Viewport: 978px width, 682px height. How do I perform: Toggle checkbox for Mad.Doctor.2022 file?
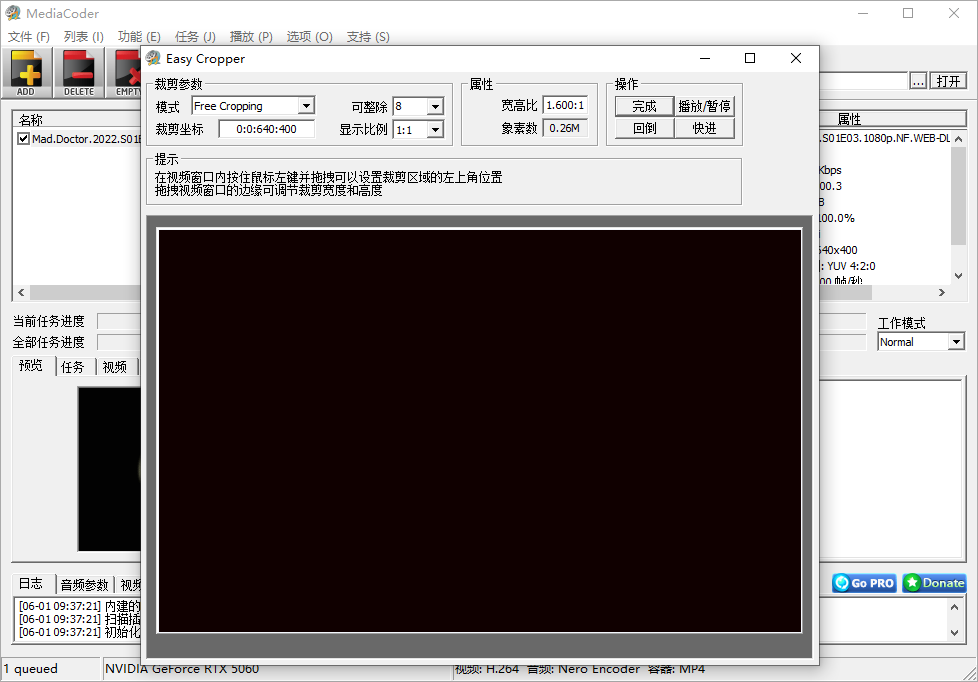click(x=23, y=139)
